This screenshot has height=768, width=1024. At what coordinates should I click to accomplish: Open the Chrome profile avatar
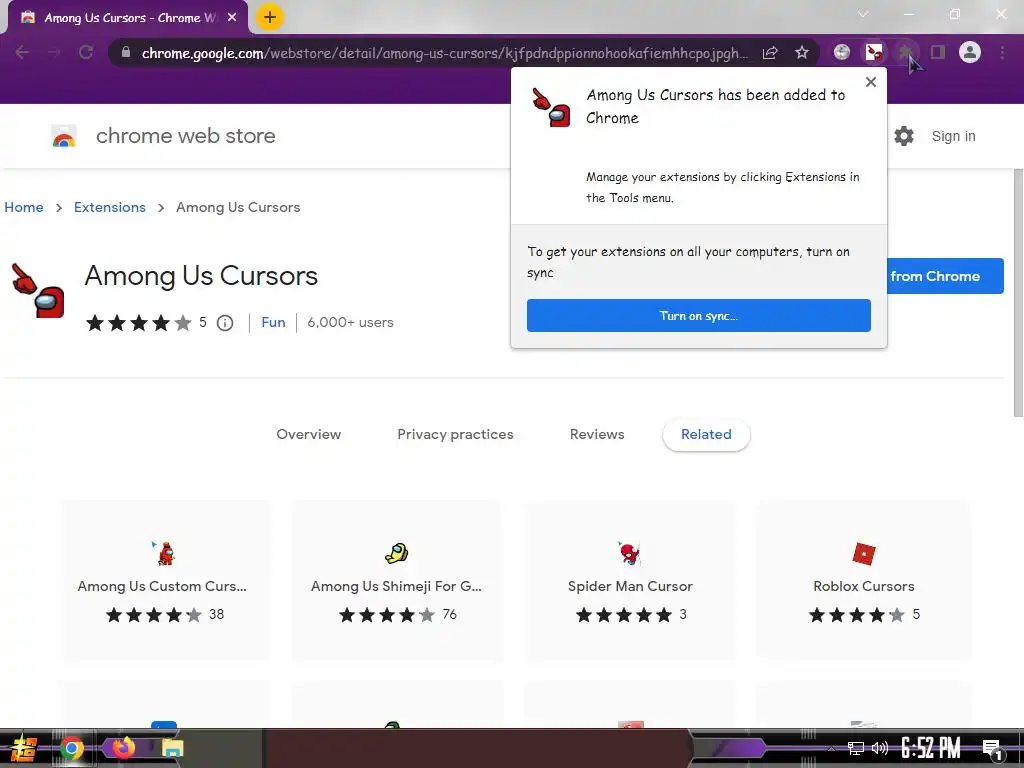point(970,52)
